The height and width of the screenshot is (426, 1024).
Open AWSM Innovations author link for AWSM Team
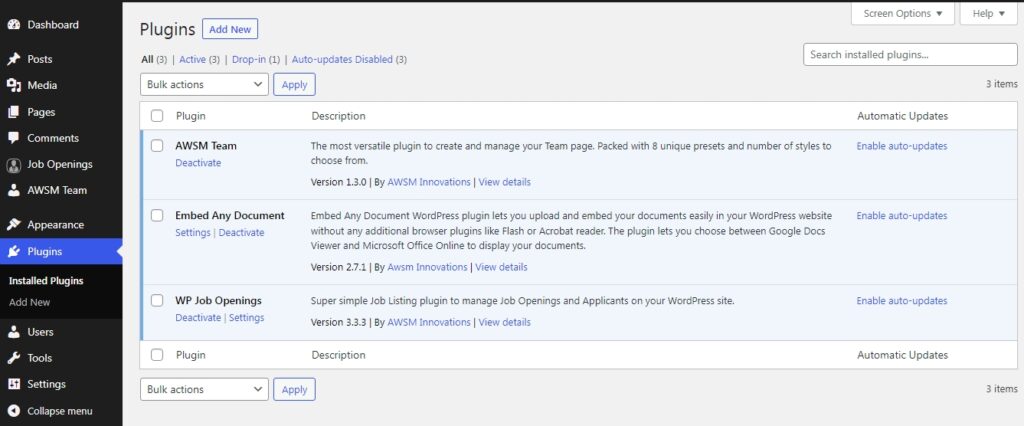[x=429, y=182]
